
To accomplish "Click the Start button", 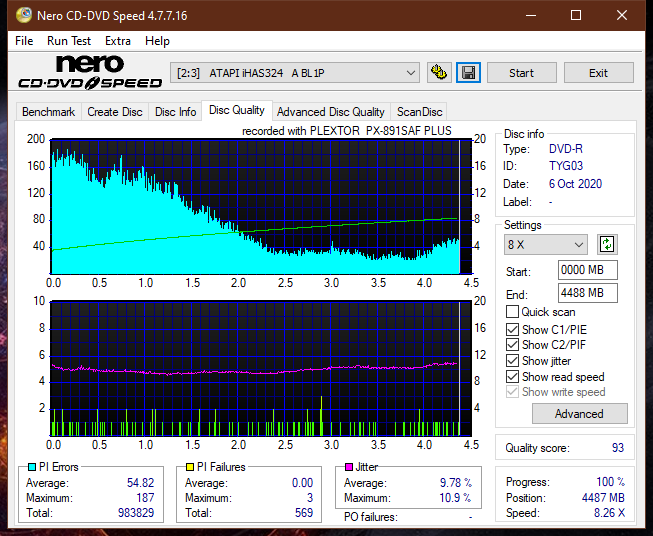I will 521,73.
